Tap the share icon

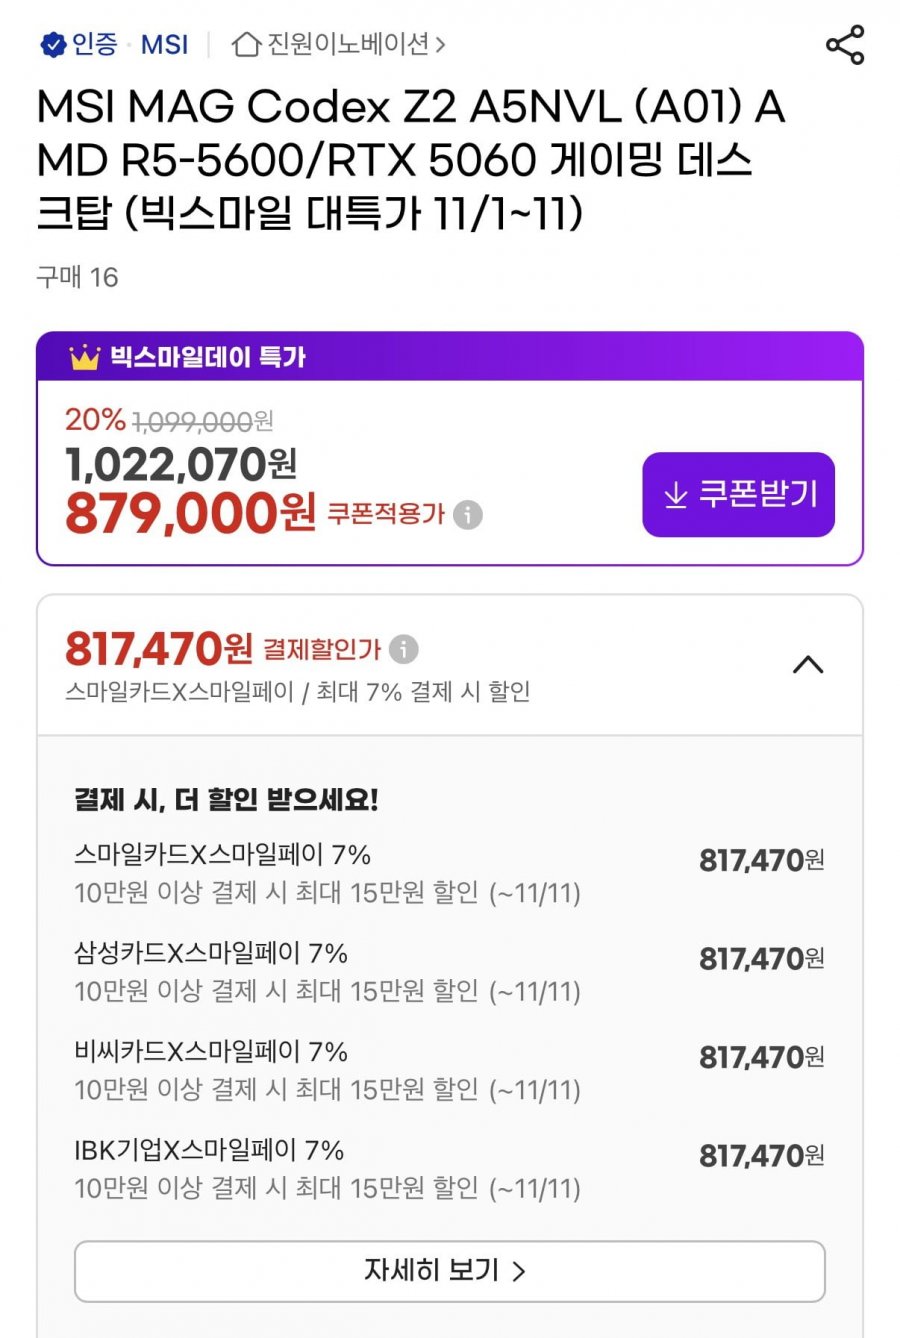[845, 45]
